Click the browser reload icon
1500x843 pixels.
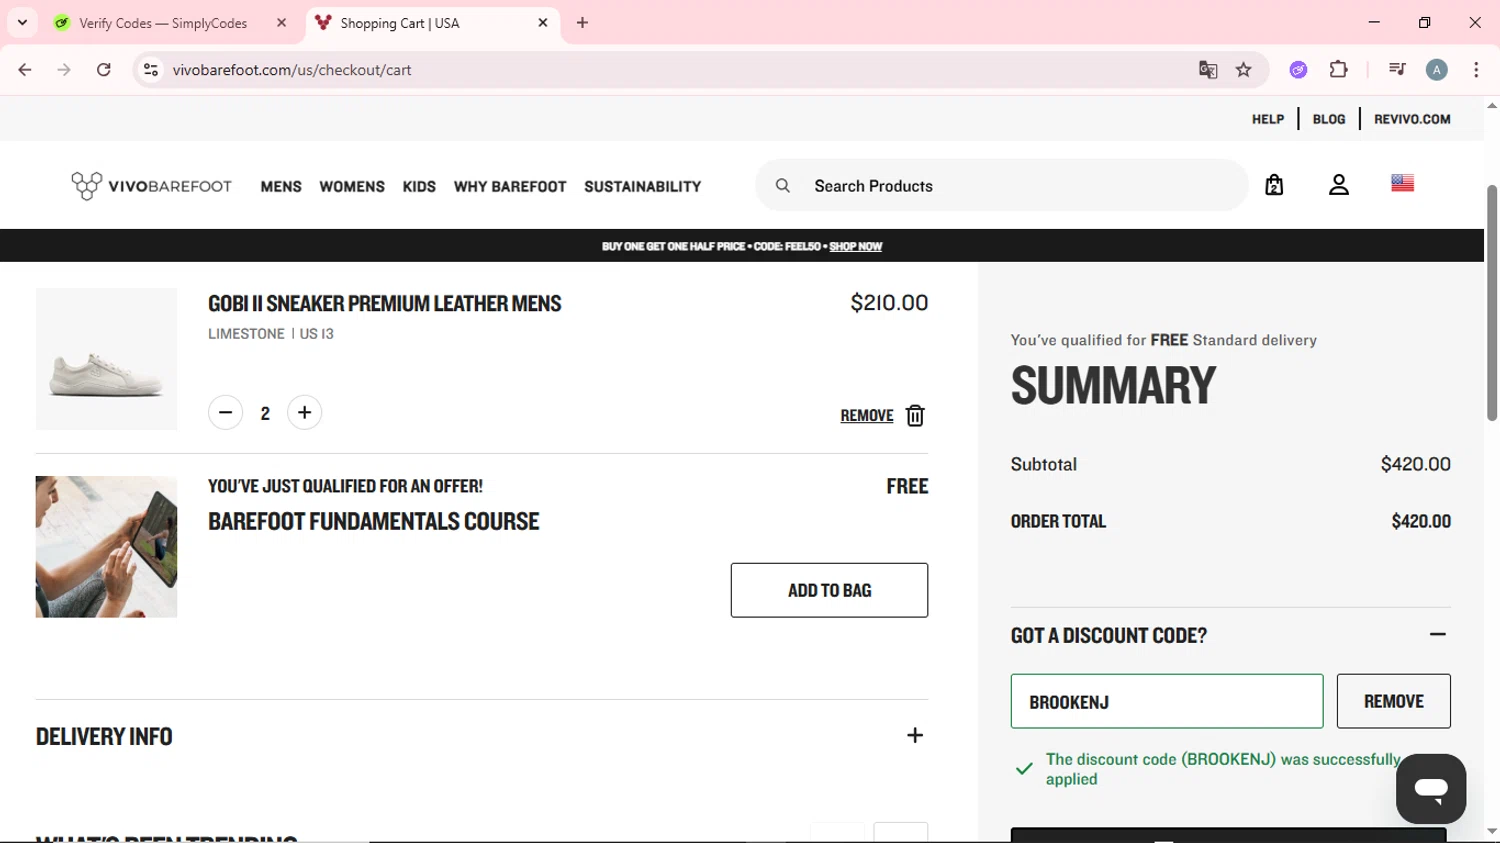[x=104, y=70]
